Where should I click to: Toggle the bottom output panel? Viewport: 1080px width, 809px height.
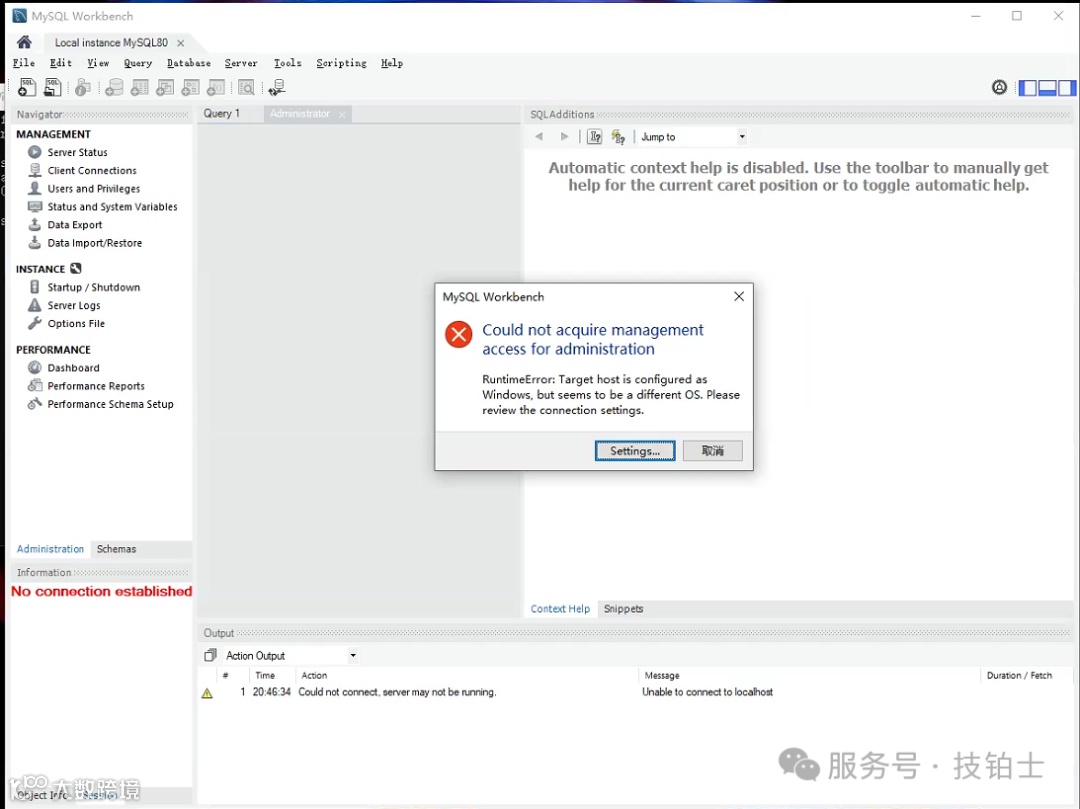click(1048, 87)
